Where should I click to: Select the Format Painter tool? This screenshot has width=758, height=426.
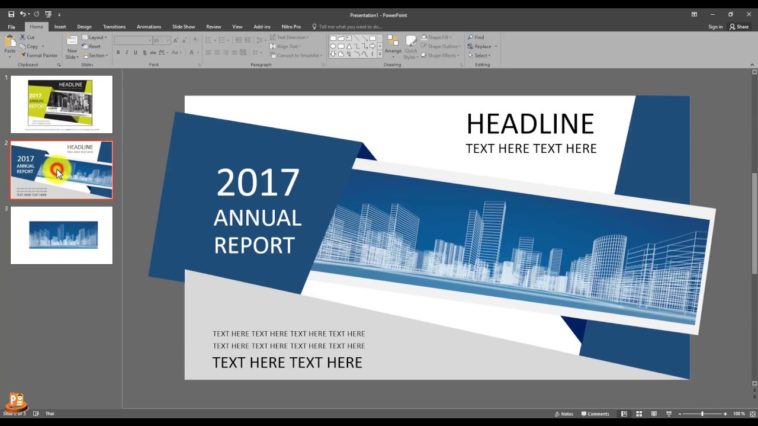pos(40,55)
